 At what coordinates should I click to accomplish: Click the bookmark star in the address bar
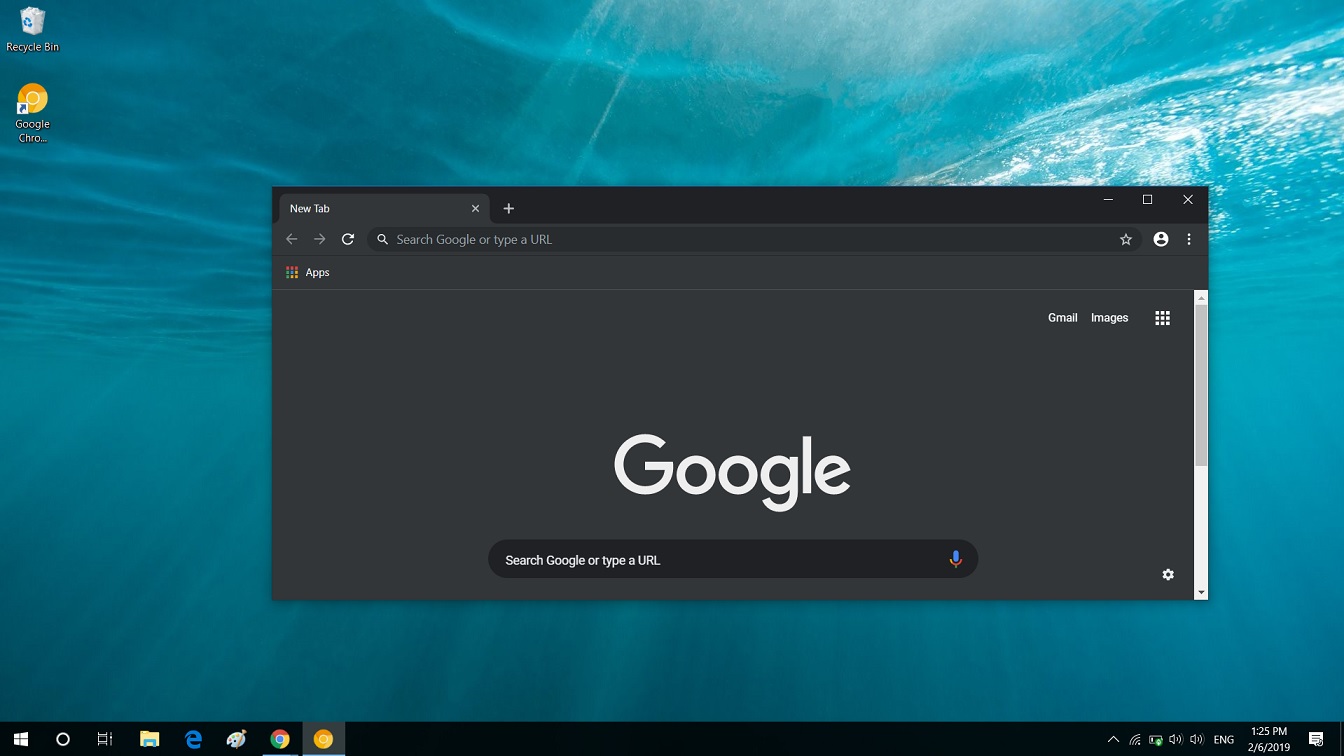click(x=1126, y=239)
